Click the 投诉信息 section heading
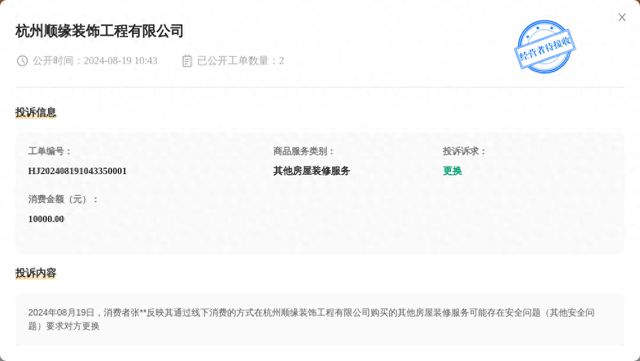 36,112
